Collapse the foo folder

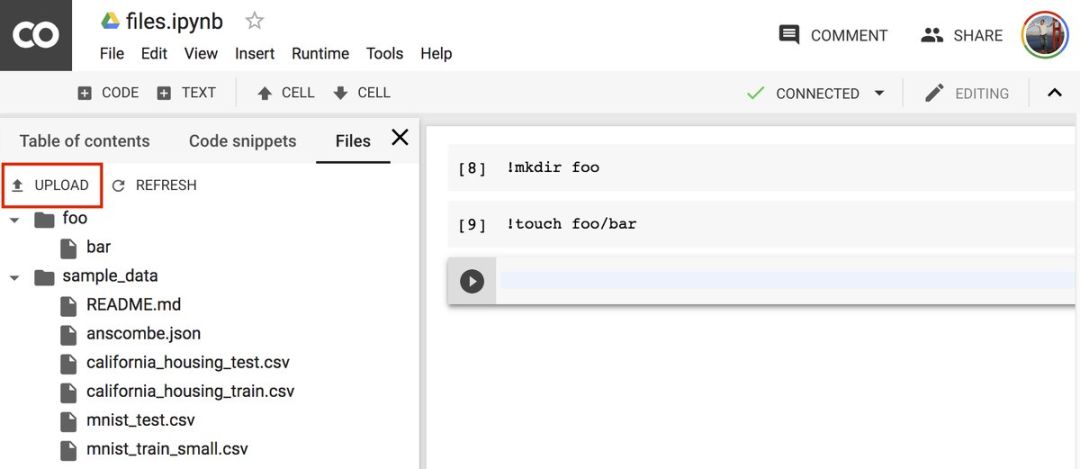pyautogui.click(x=15, y=219)
